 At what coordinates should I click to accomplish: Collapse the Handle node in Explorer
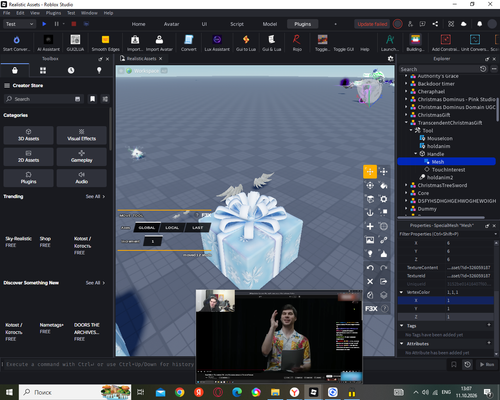coord(416,154)
